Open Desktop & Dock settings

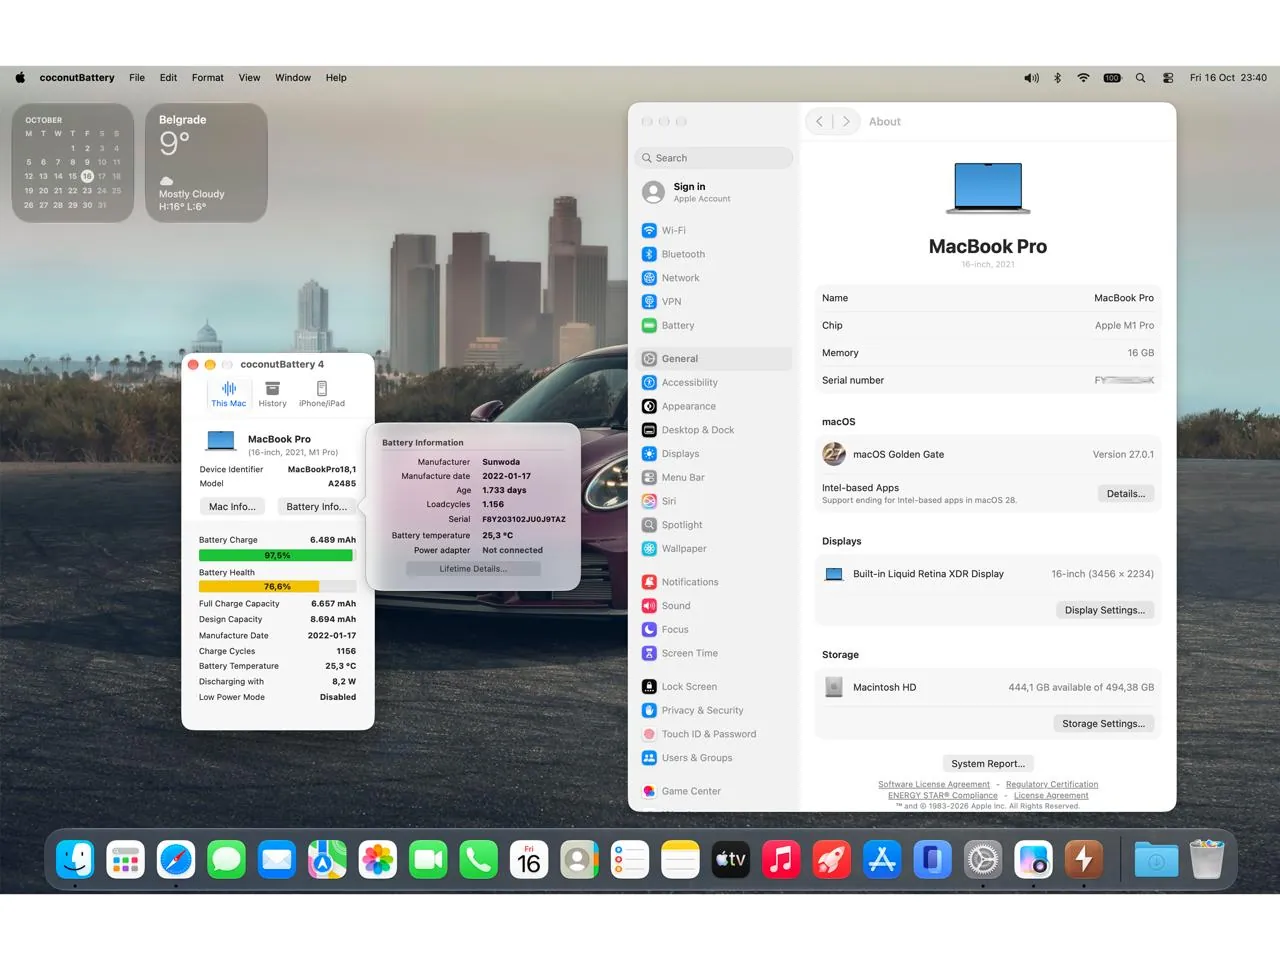coord(715,430)
